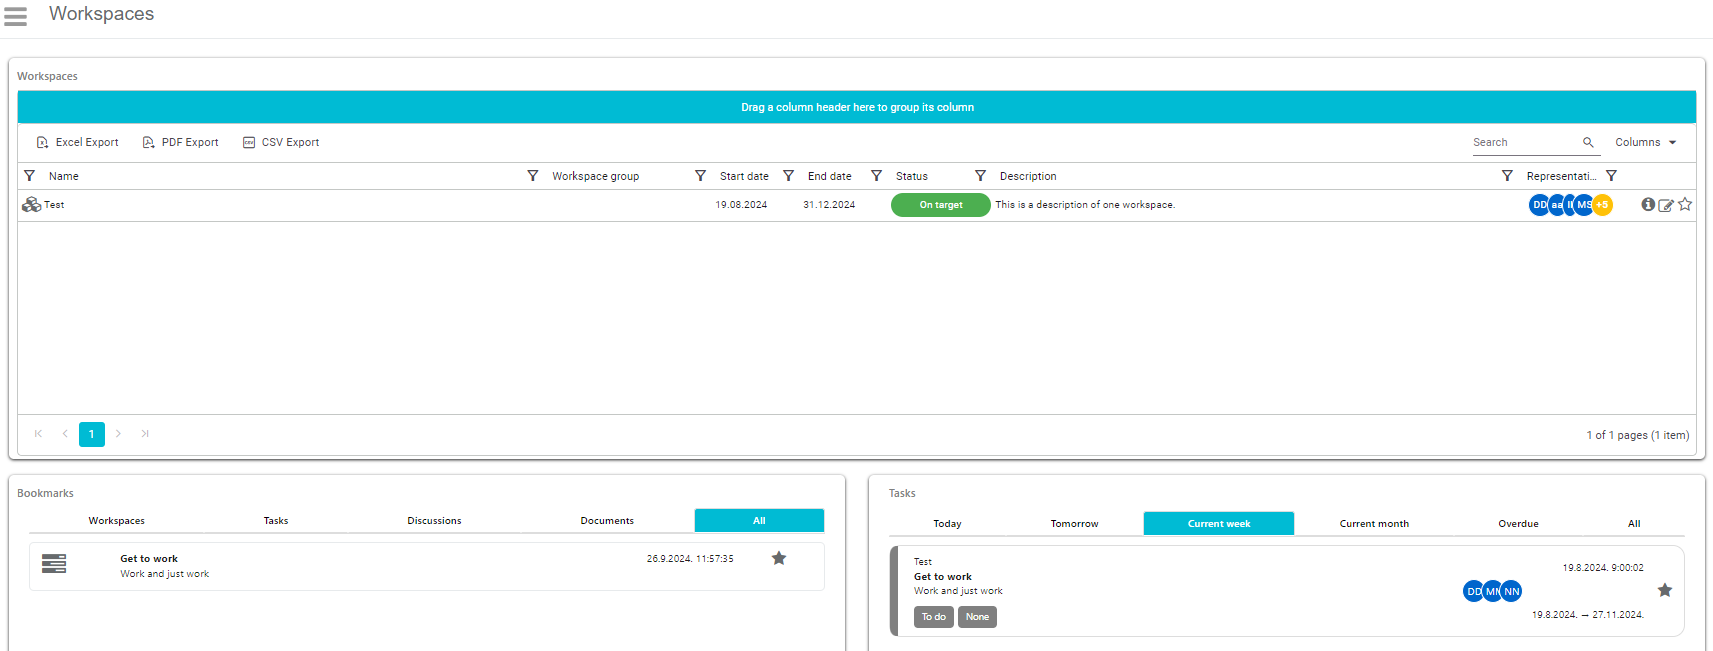Open the filter icon beside Name column
Screen dimensions: 1713x651
click(x=29, y=176)
